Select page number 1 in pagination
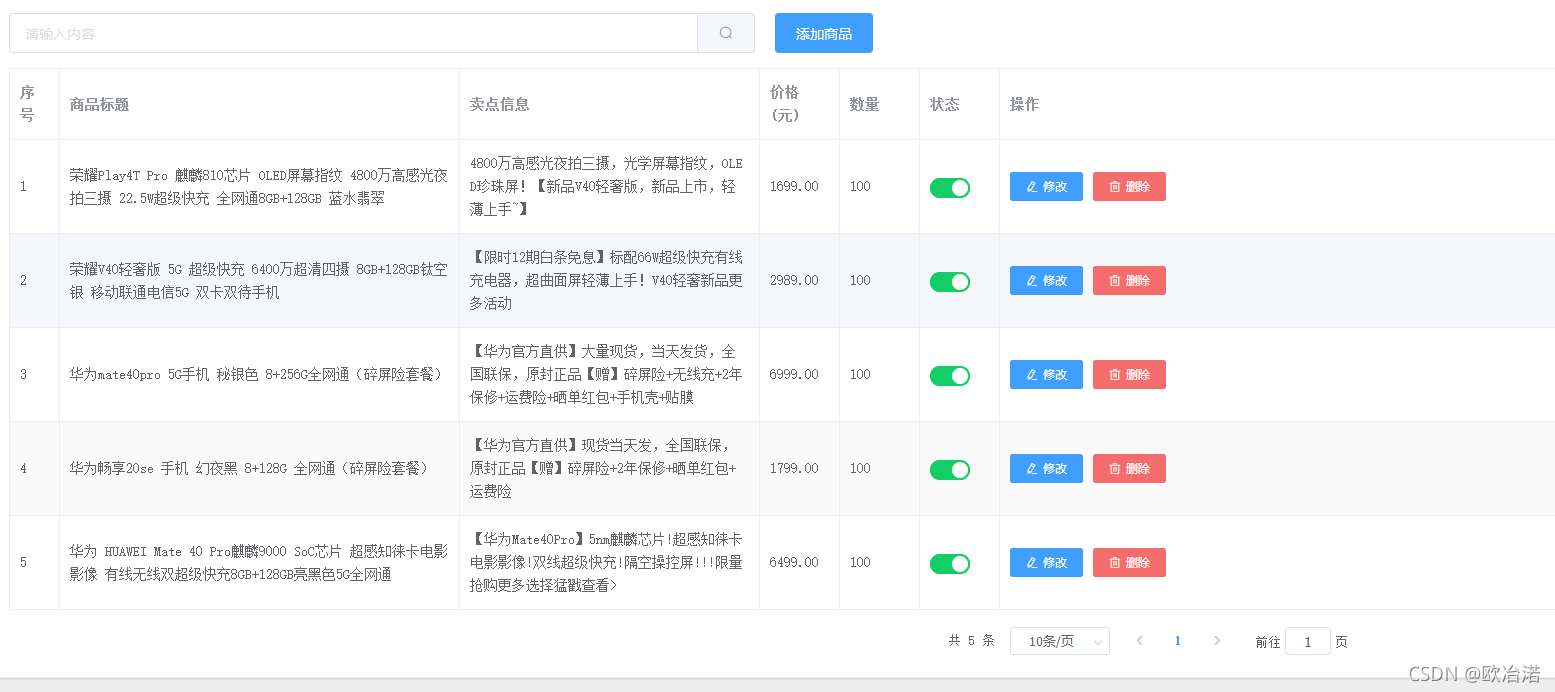This screenshot has height=692, width=1555. 1178,641
